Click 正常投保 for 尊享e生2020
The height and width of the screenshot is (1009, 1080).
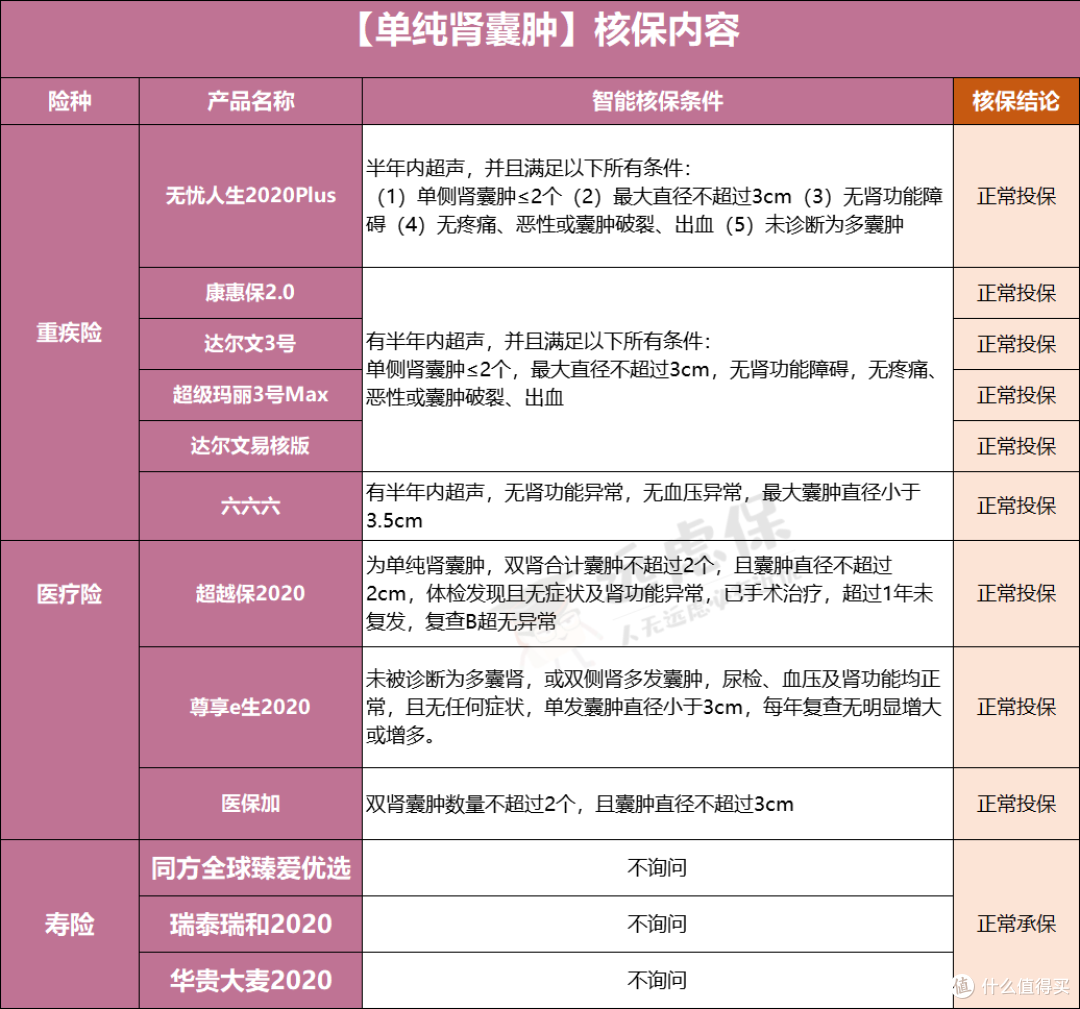pyautogui.click(x=1016, y=707)
